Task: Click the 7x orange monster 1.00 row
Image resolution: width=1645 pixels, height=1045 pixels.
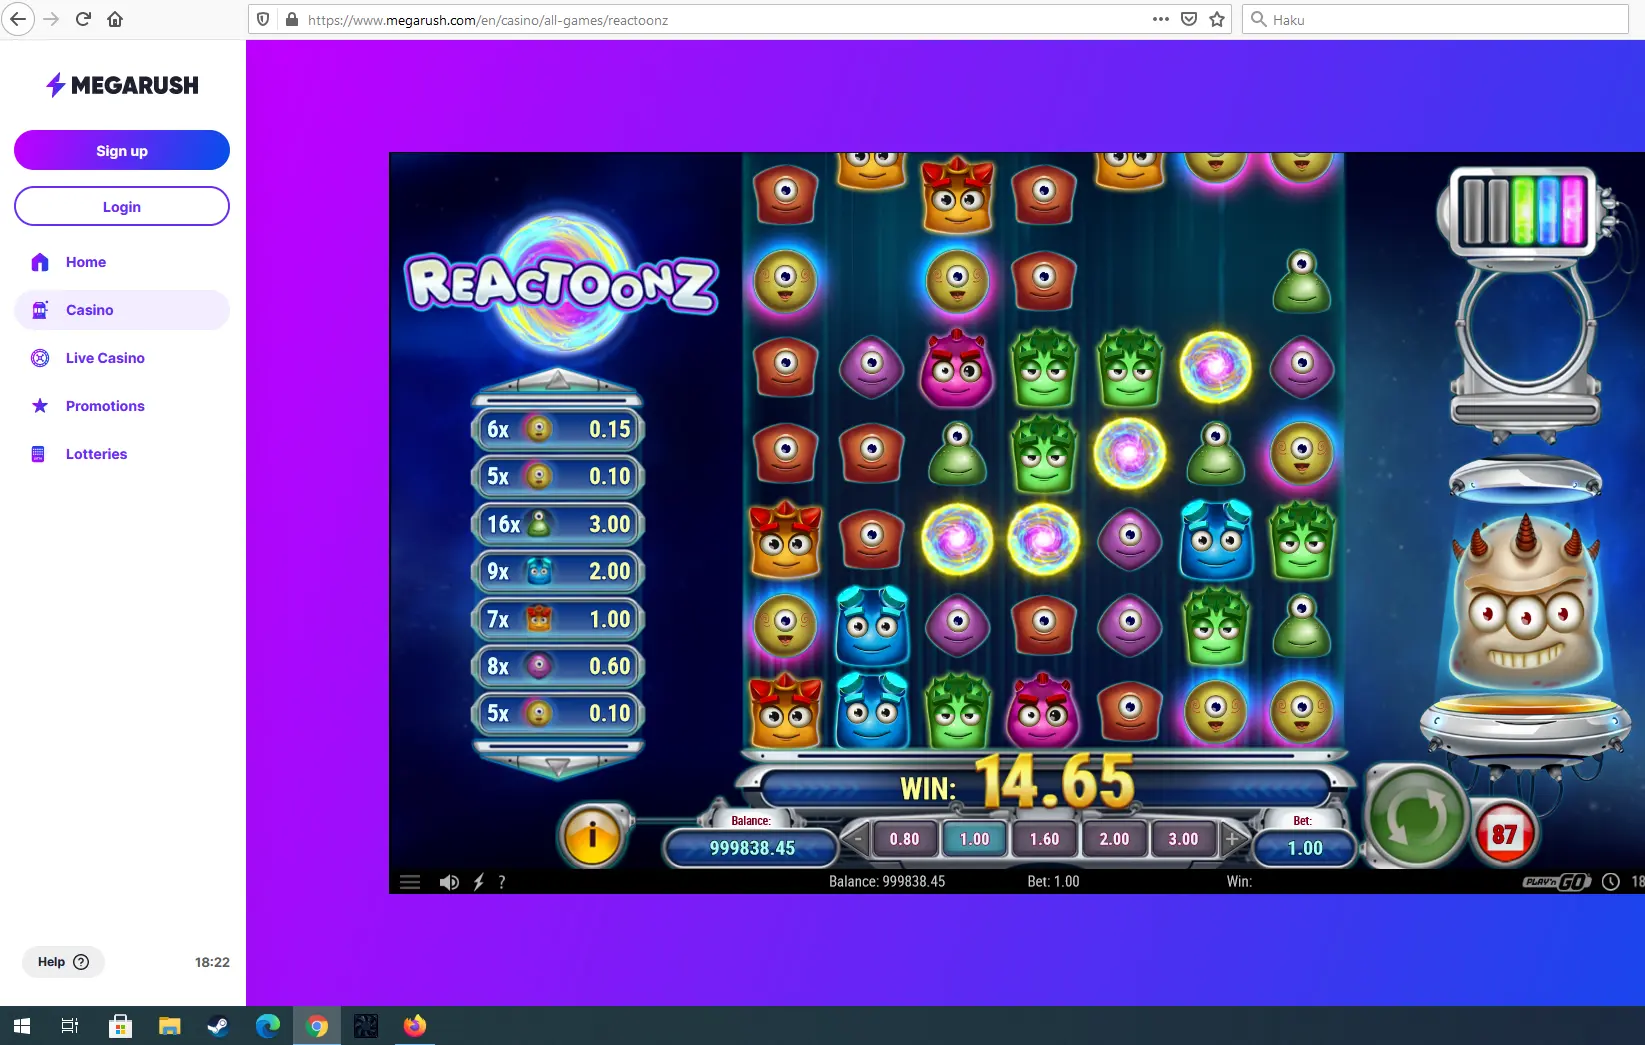Action: click(558, 619)
